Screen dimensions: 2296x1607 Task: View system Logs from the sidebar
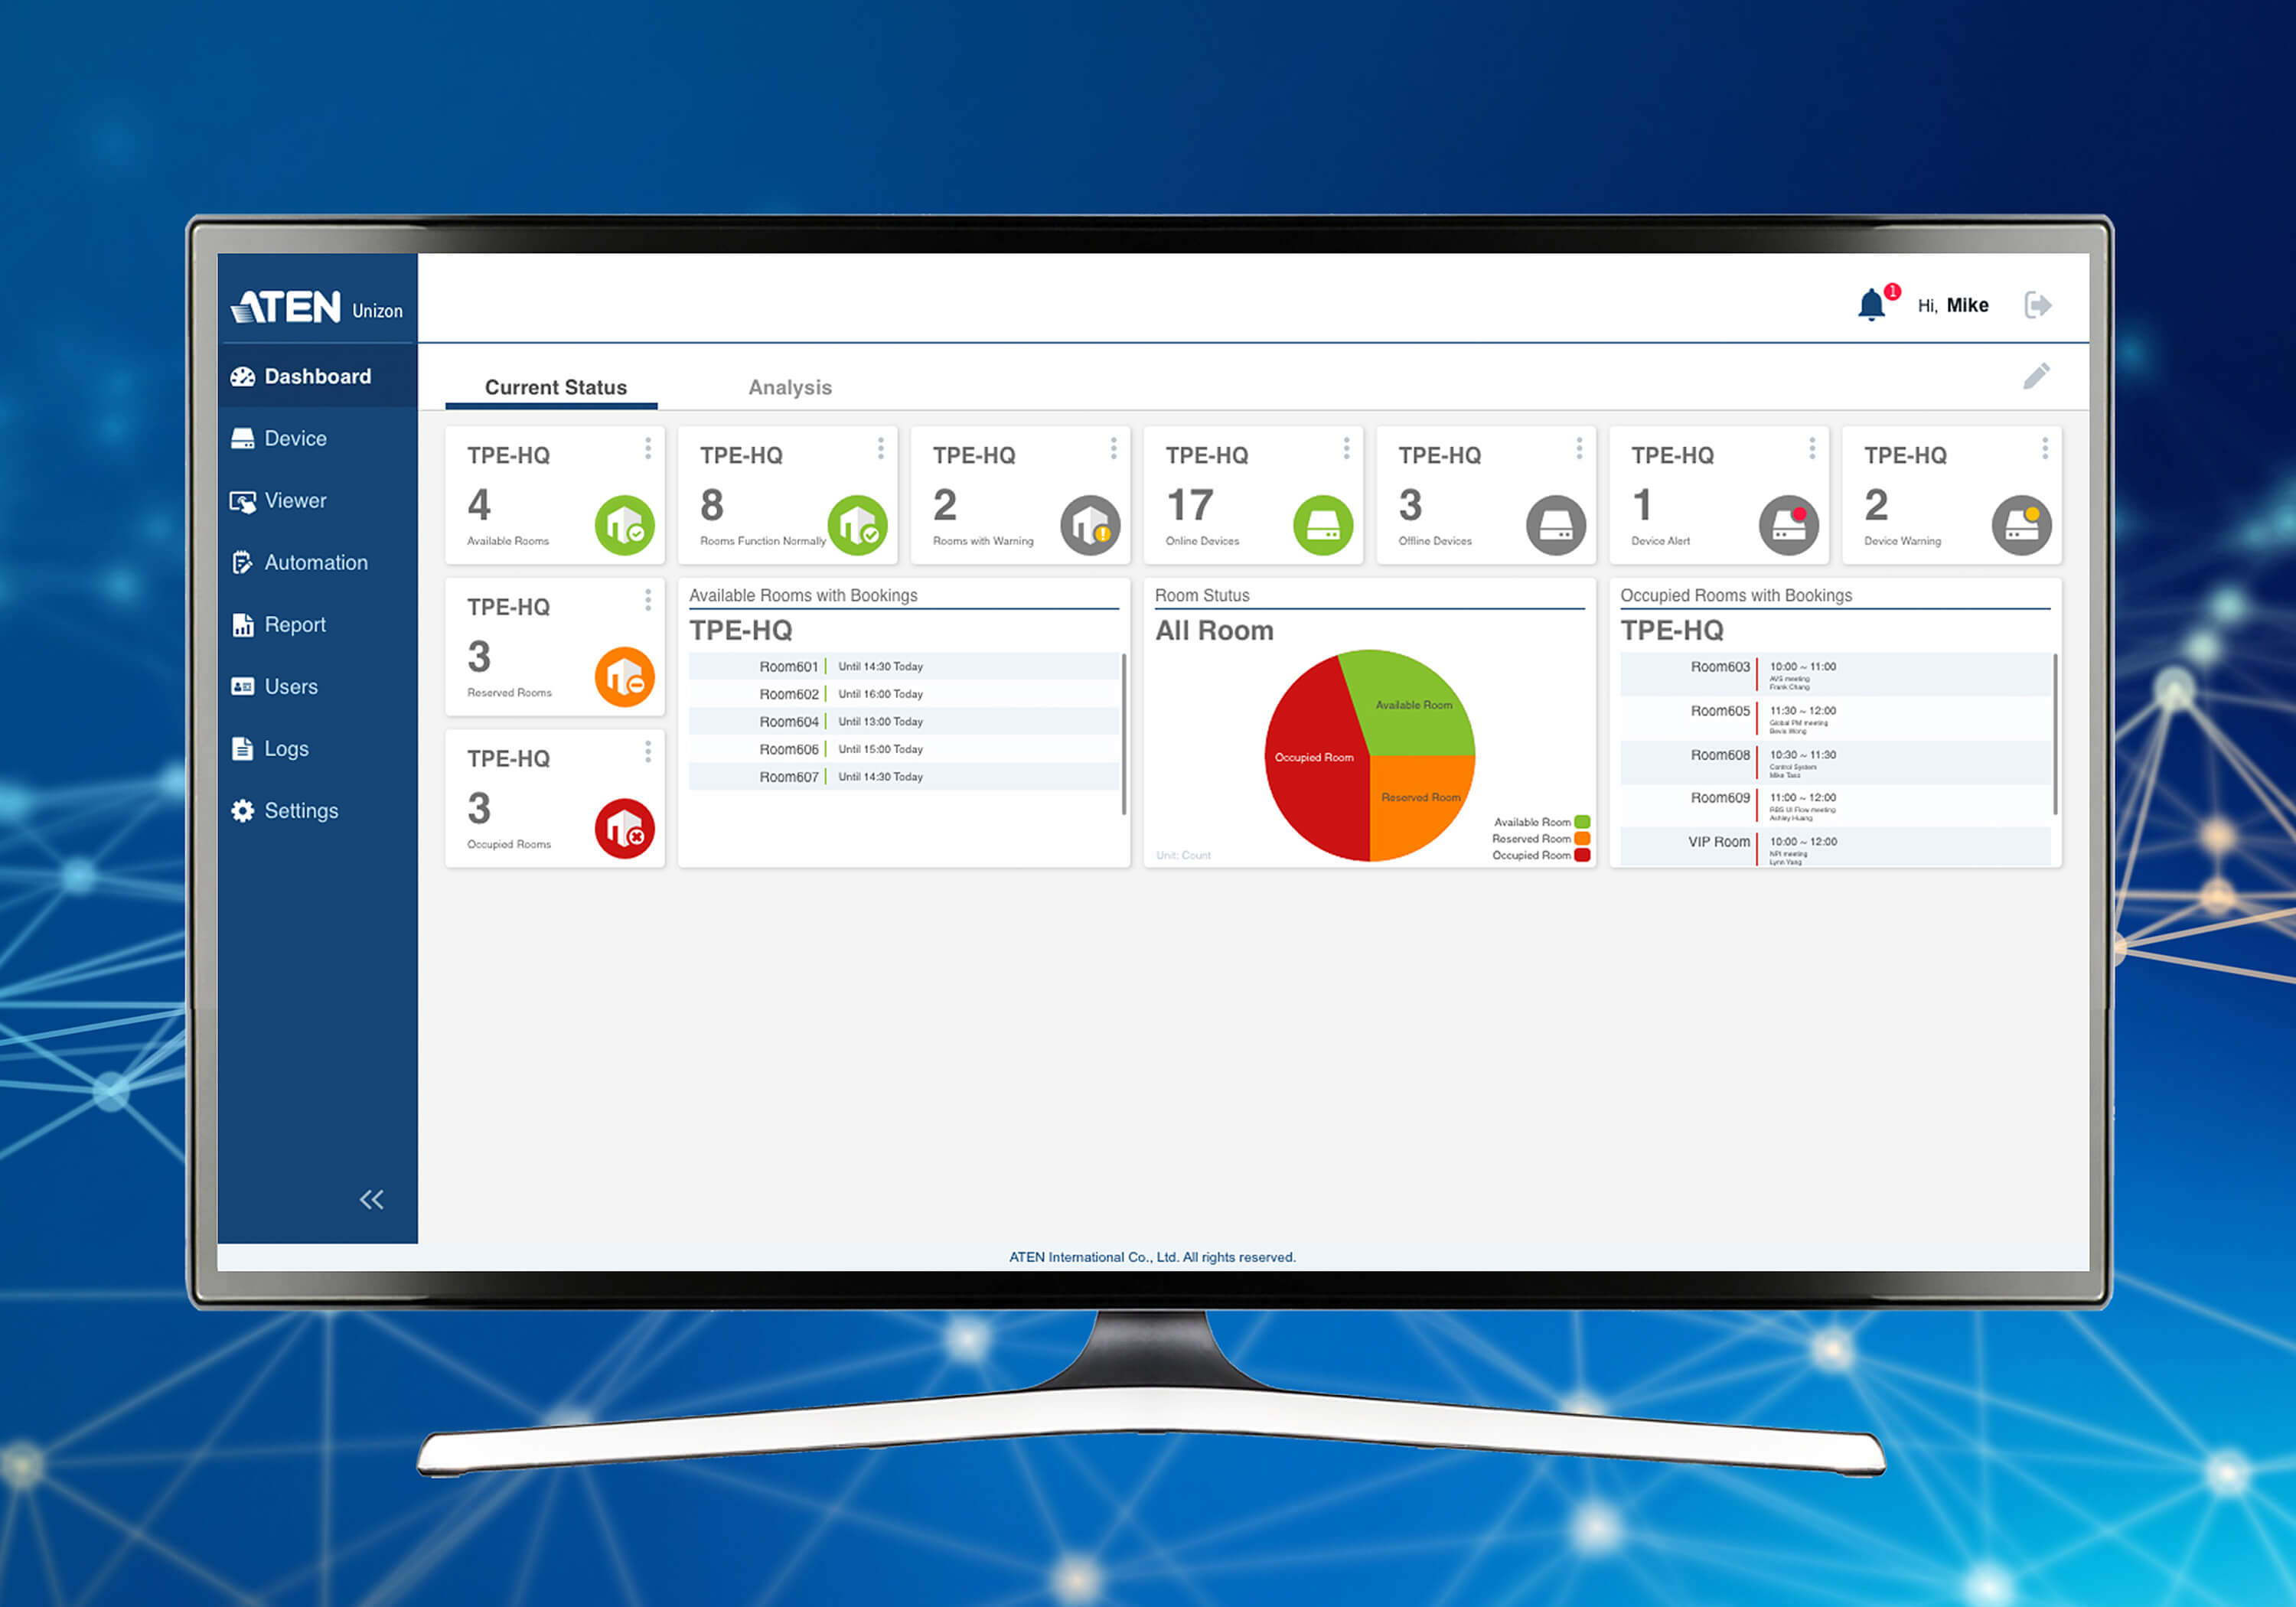[x=285, y=748]
